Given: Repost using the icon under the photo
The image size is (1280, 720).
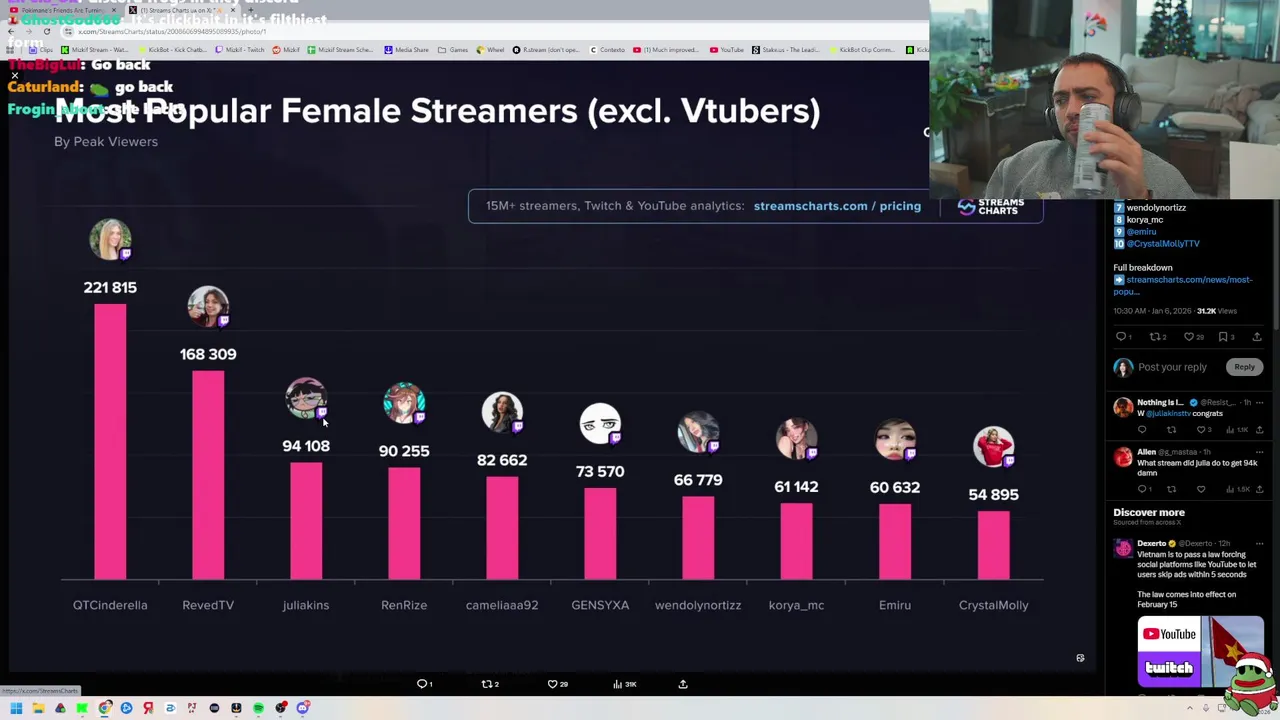Looking at the screenshot, I should click(489, 684).
